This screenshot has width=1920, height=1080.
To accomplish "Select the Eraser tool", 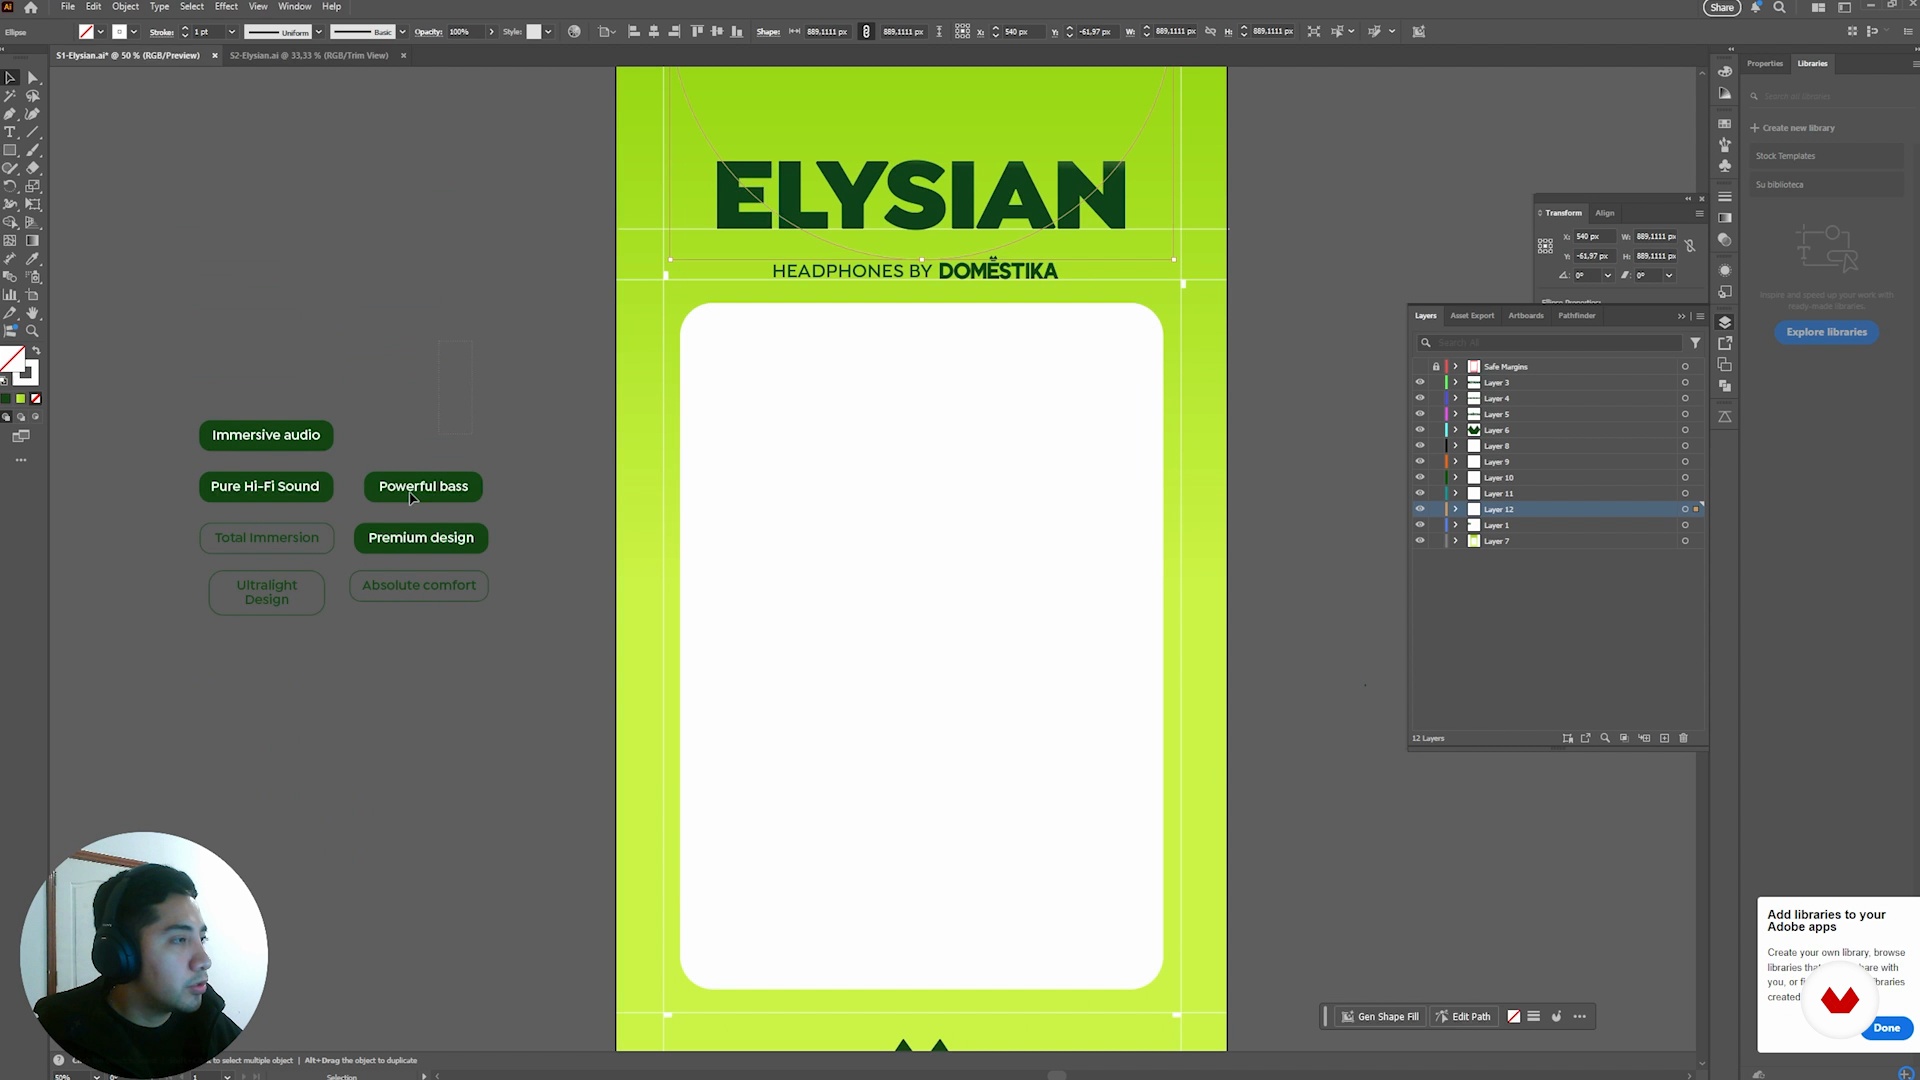I will point(32,168).
